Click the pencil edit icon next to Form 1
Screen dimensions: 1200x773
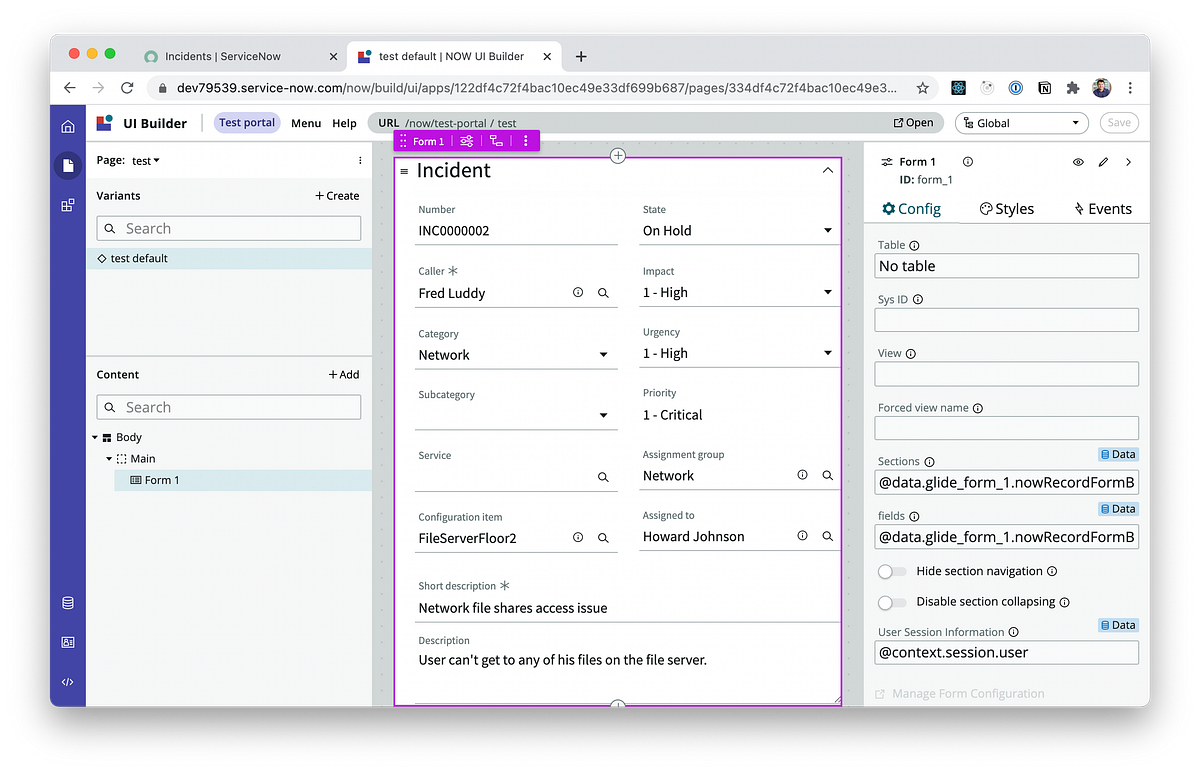click(1102, 161)
